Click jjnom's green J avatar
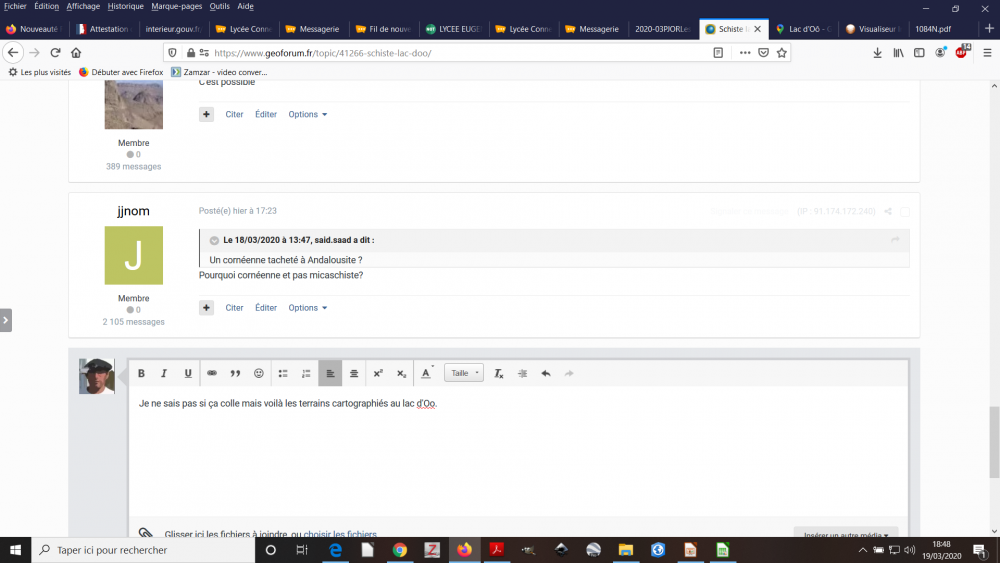This screenshot has height=563, width=1000. click(133, 255)
